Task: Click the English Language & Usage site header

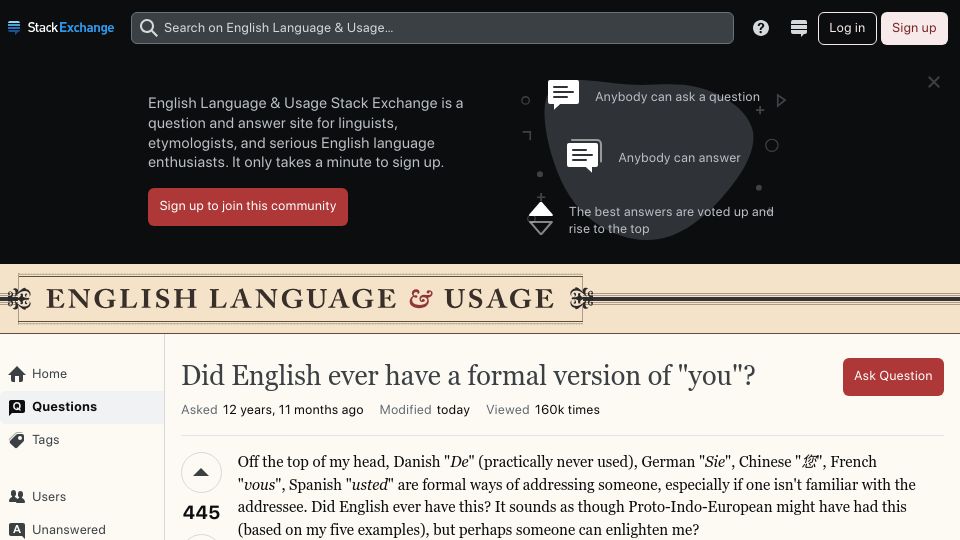Action: click(300, 299)
